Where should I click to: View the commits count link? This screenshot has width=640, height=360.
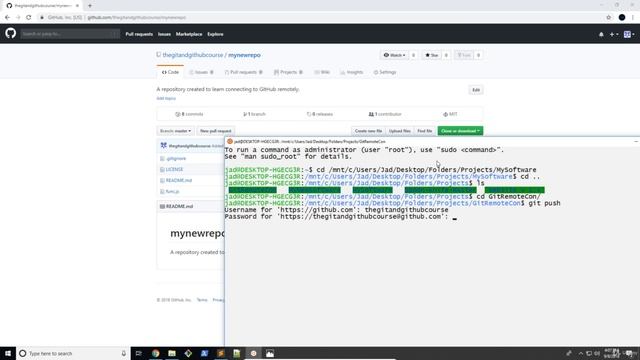pyautogui.click(x=189, y=114)
